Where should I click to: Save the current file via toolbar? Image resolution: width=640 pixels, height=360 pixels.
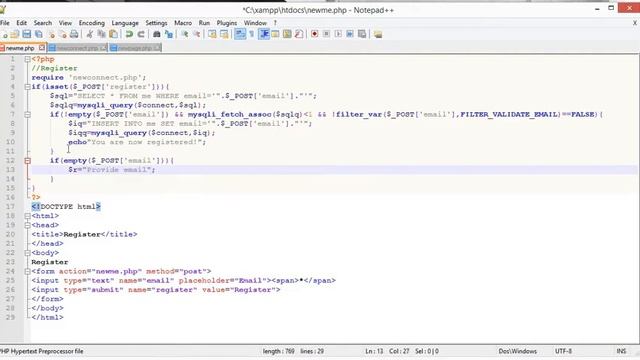tap(27, 34)
